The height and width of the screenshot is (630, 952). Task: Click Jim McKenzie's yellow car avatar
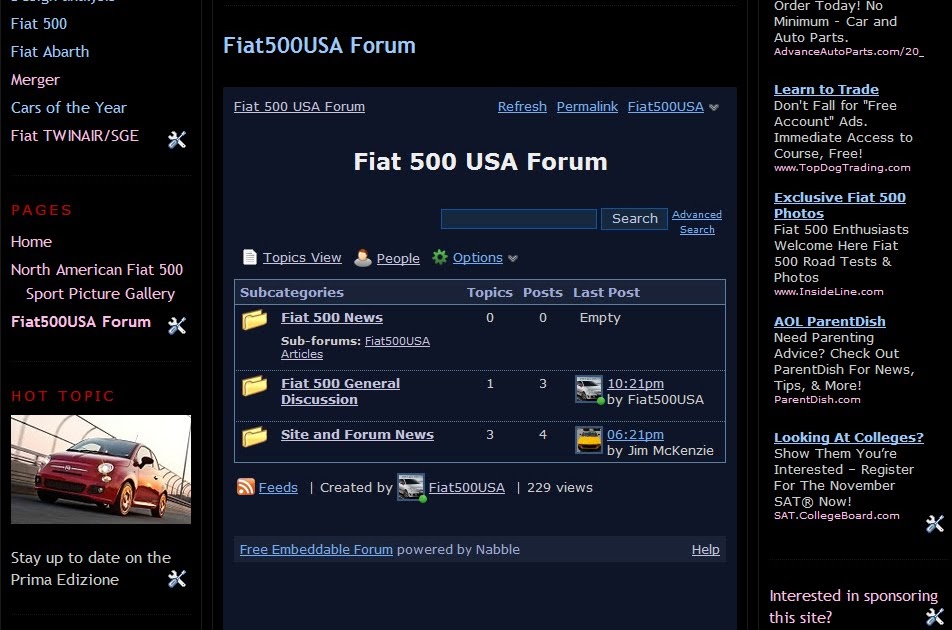point(589,440)
